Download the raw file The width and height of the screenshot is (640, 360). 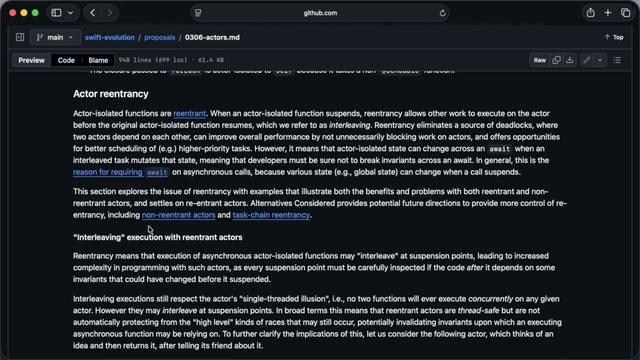[569, 60]
